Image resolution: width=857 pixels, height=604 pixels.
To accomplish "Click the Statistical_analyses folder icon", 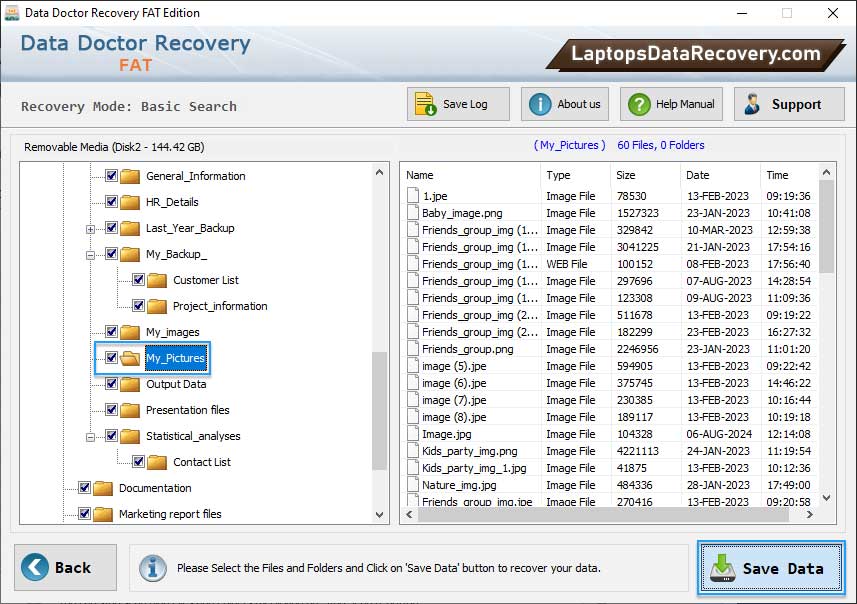I will point(130,436).
